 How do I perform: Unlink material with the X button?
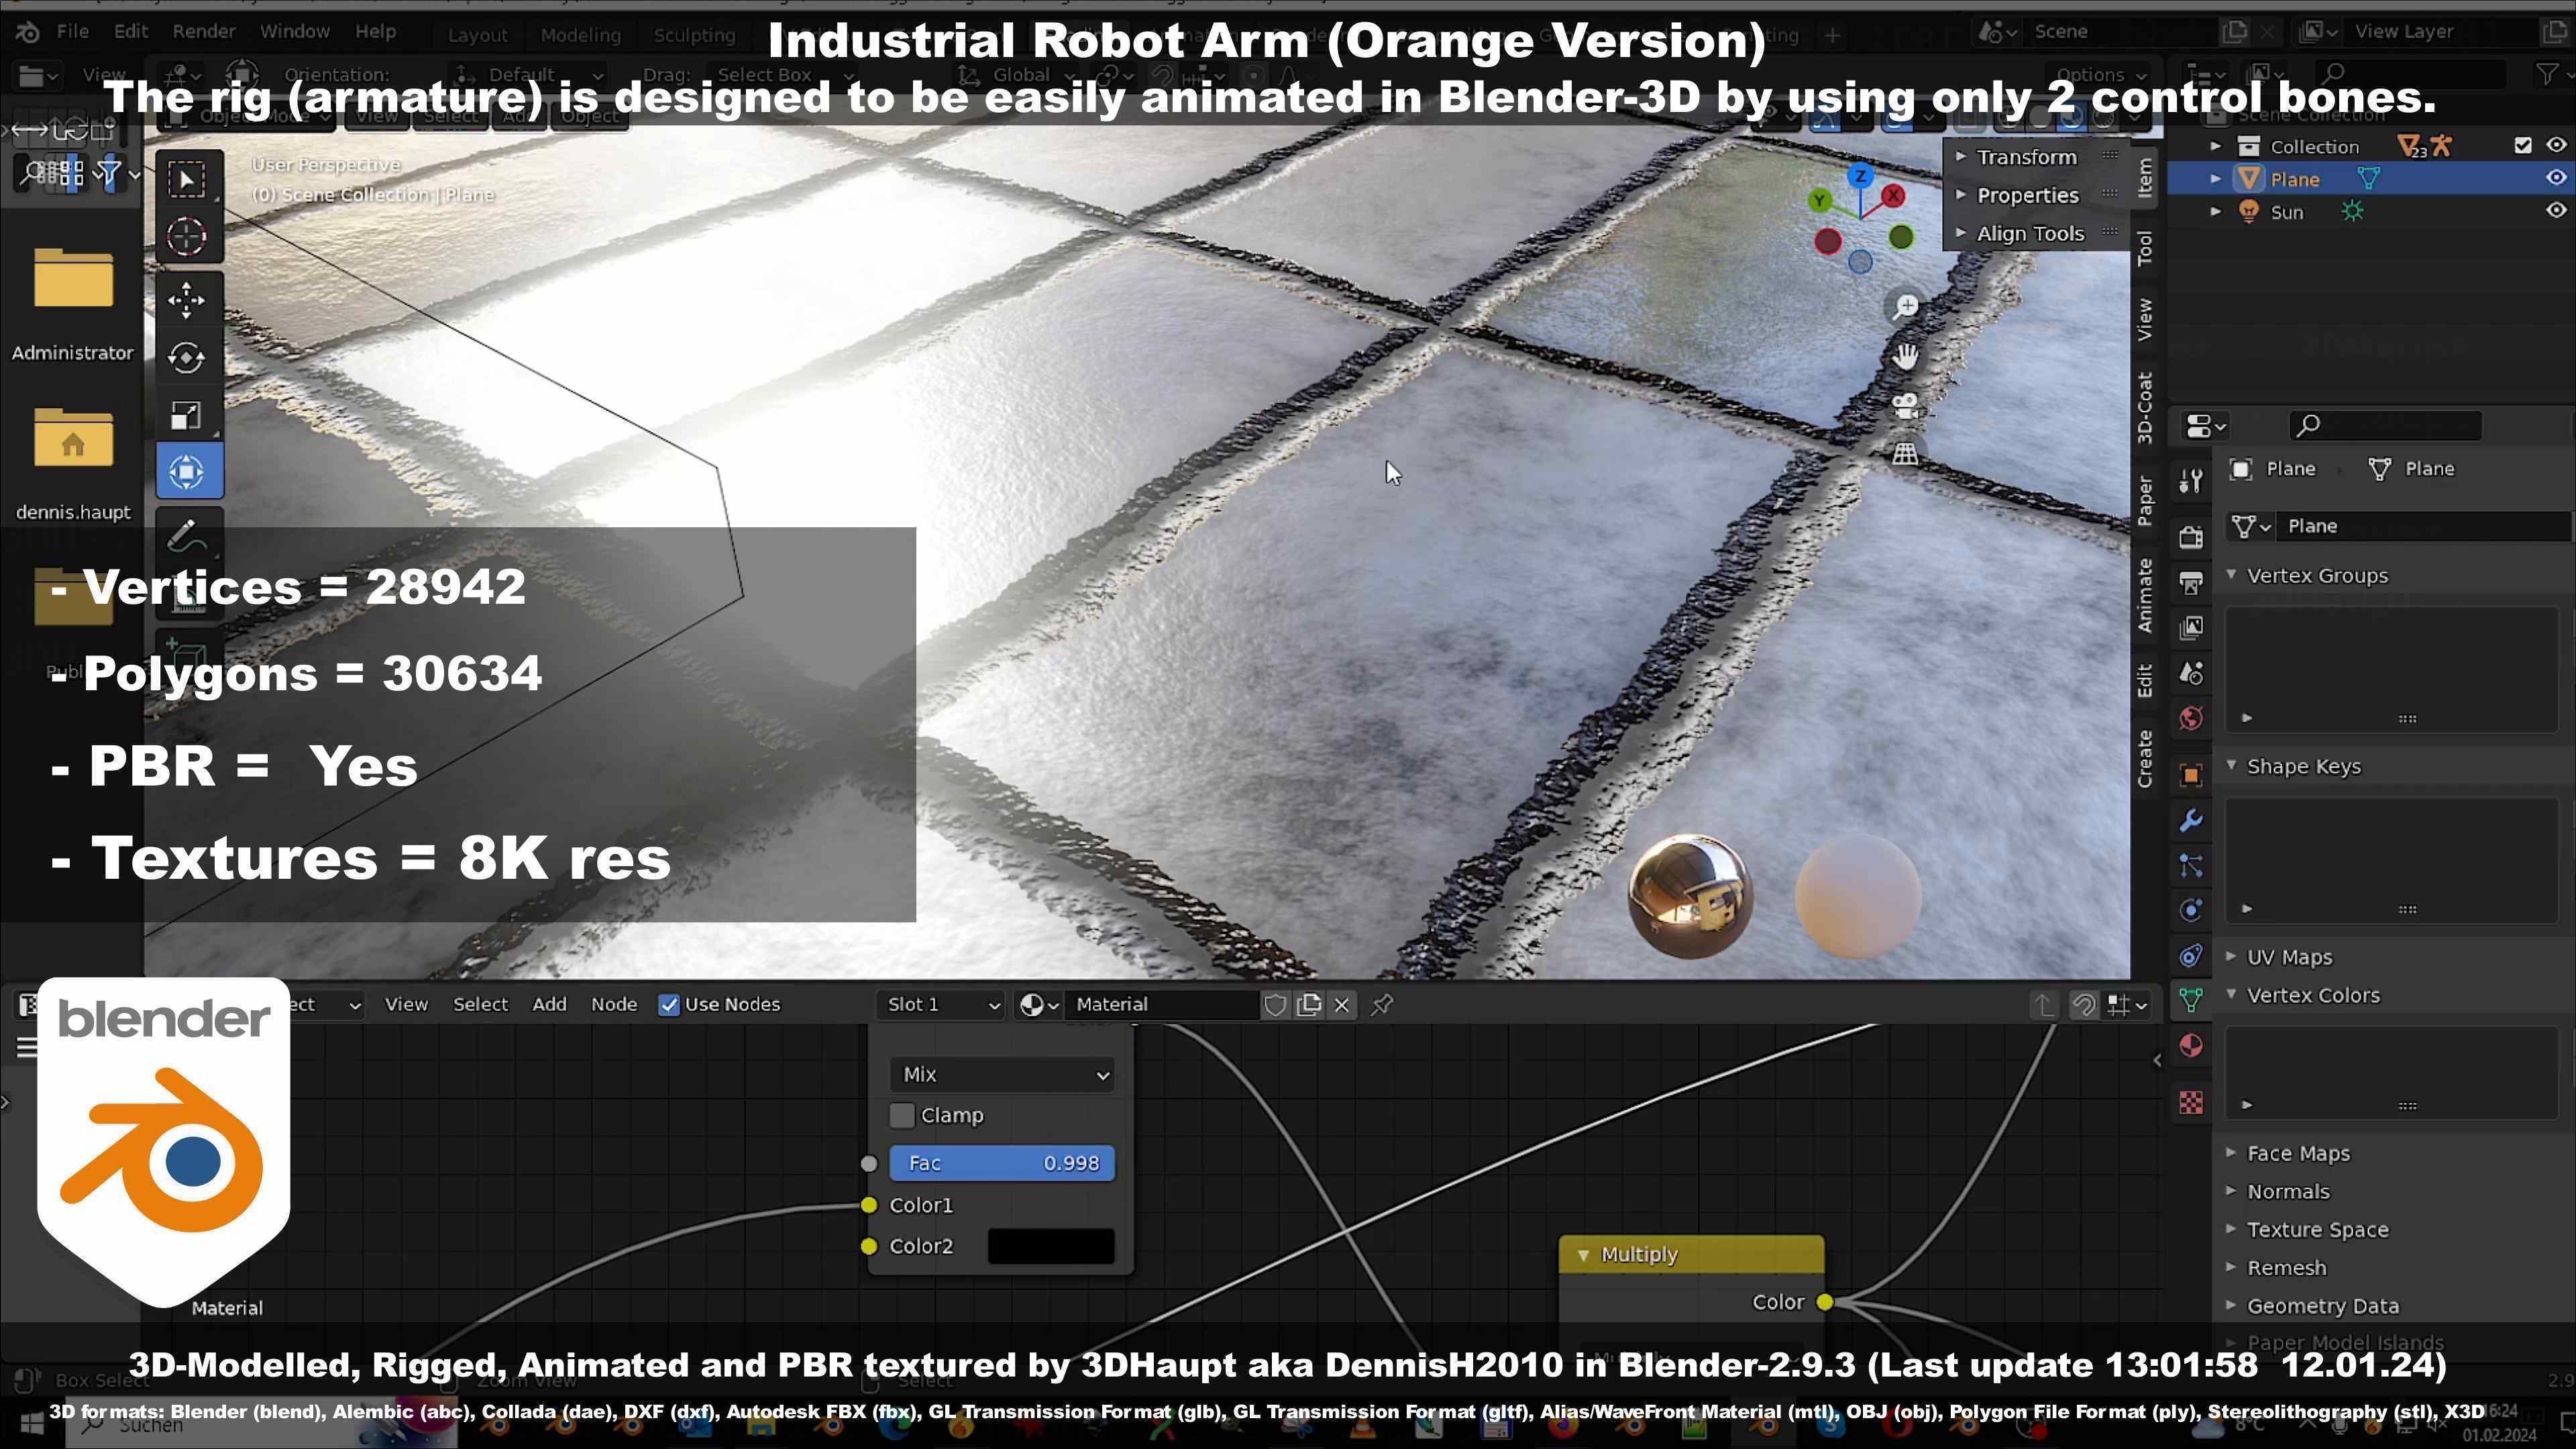1342,1005
